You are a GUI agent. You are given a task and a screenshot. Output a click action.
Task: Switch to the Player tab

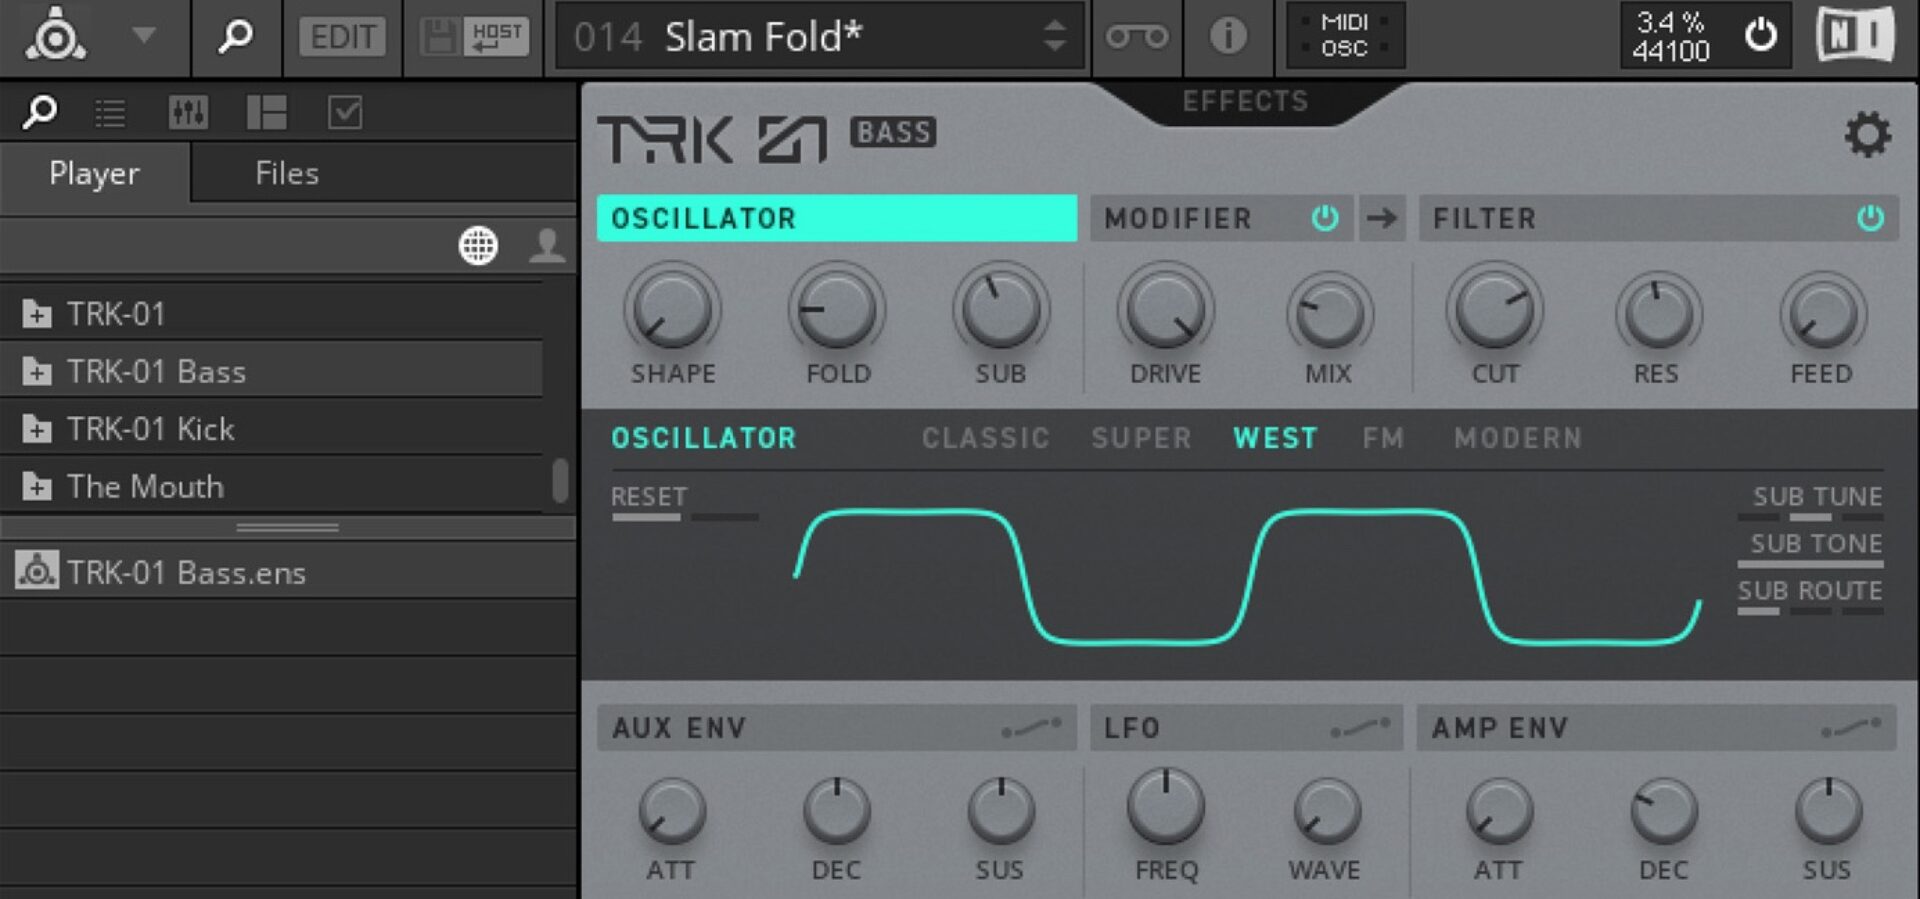click(x=95, y=173)
